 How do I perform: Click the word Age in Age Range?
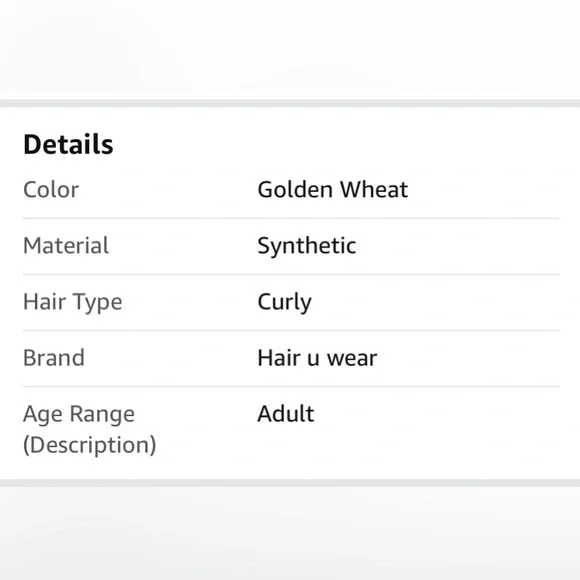pos(43,415)
